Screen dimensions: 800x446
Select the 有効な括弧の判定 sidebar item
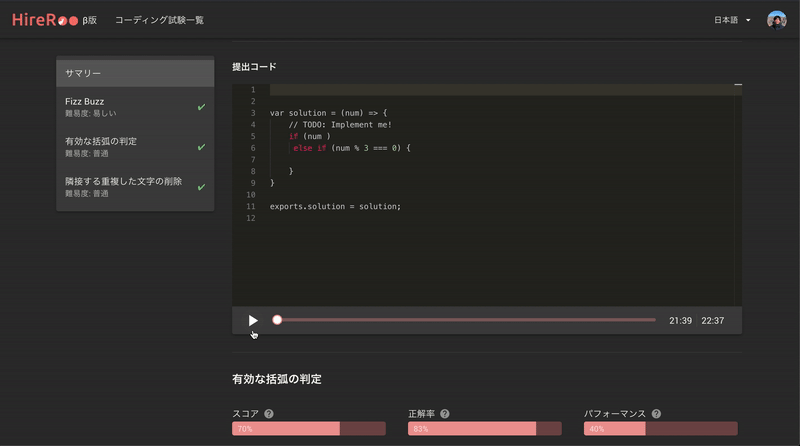pos(135,146)
